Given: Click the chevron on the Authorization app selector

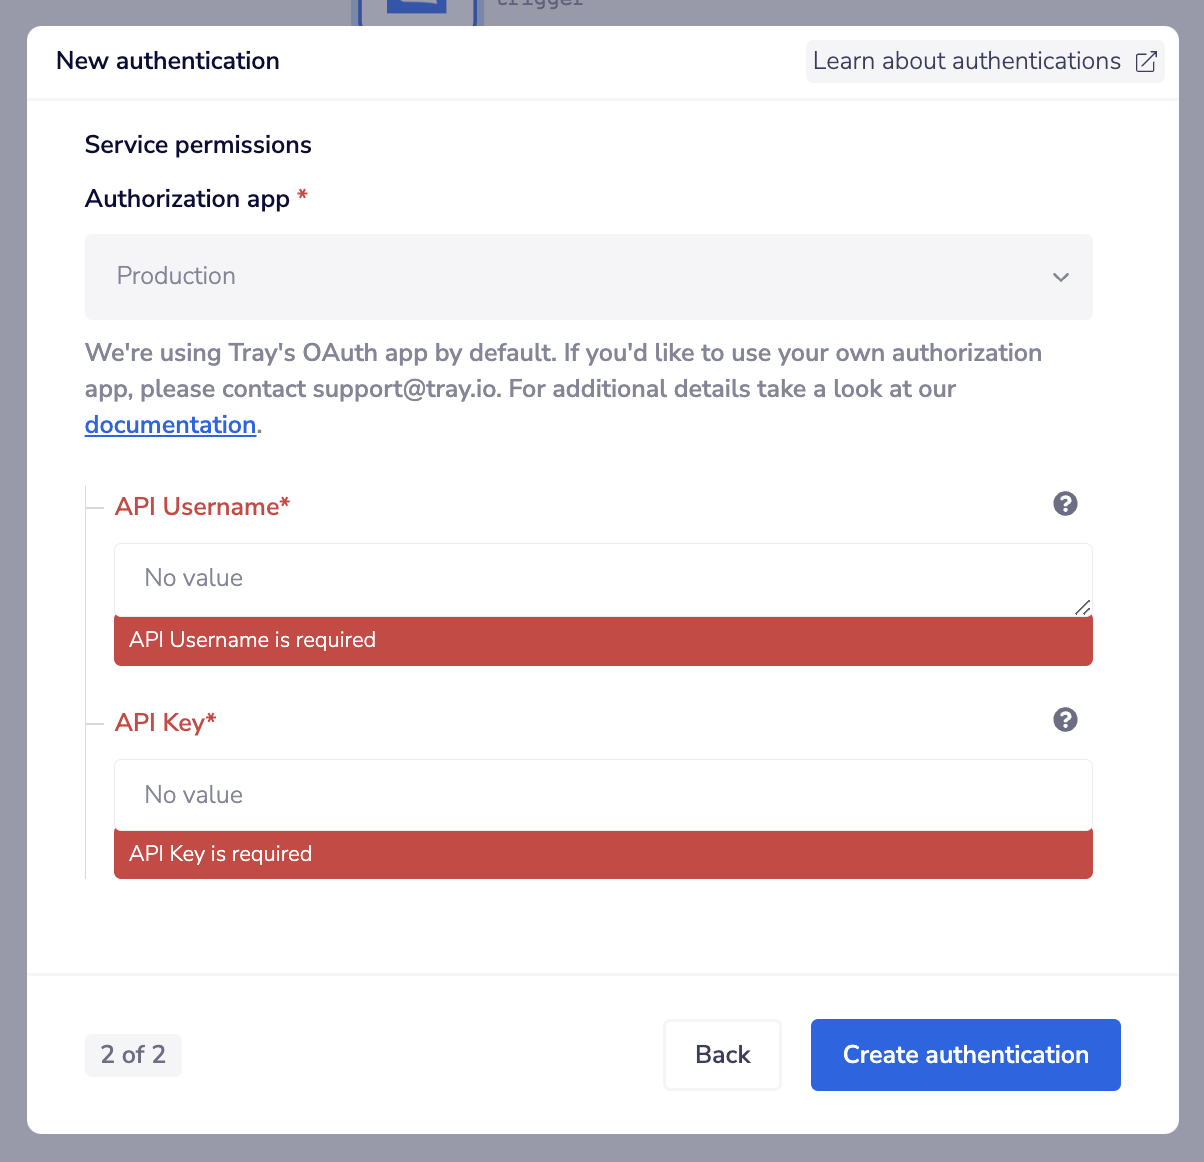Looking at the screenshot, I should [1060, 277].
